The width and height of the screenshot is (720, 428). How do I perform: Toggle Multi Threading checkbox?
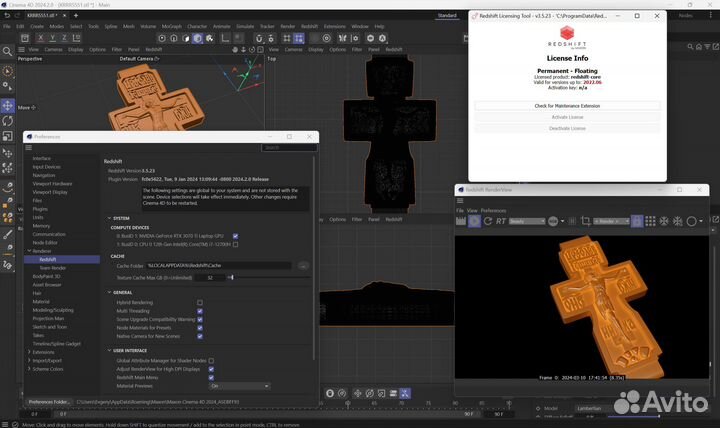200,311
